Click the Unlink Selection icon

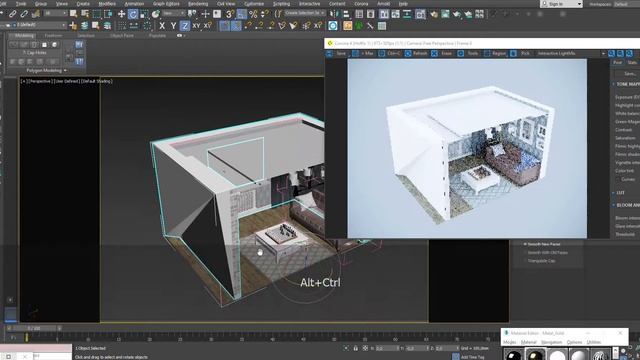[24, 14]
